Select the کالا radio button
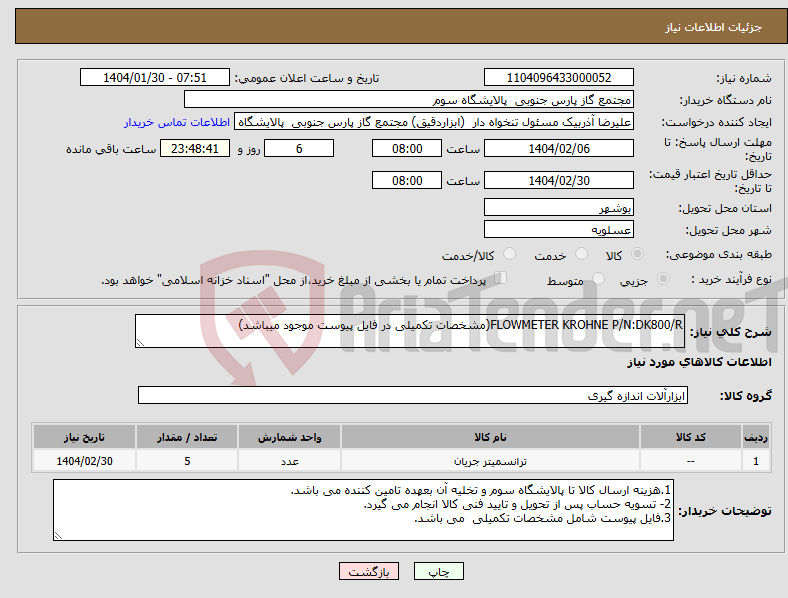The width and height of the screenshot is (788, 598). pos(637,254)
